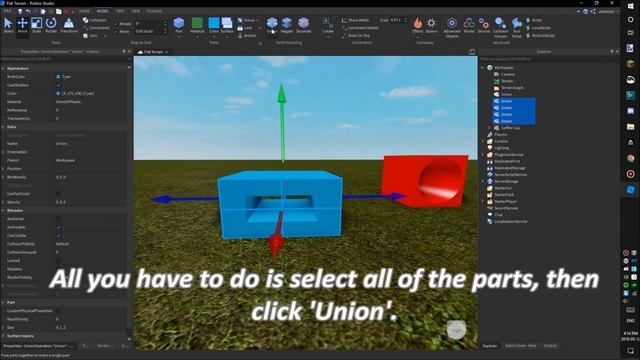
Task: Switch to Explorer bottom tab
Action: click(490, 346)
